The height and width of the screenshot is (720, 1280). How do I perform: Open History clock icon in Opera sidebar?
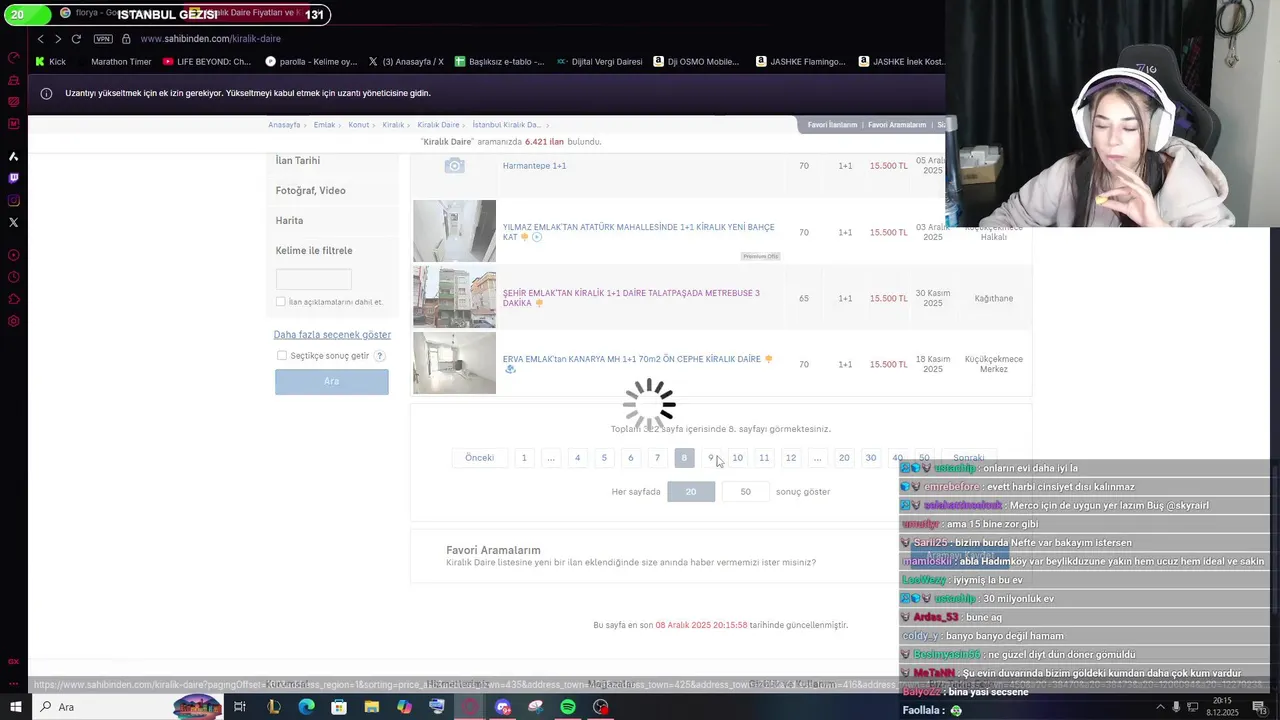[x=13, y=277]
